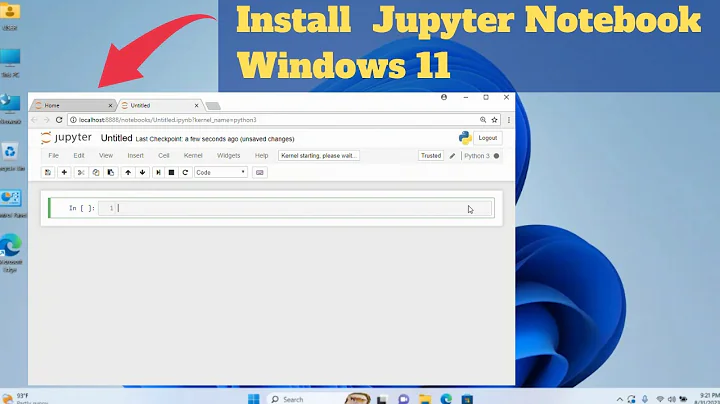Click the Trusted notebook button
The image size is (720, 404).
(431, 156)
